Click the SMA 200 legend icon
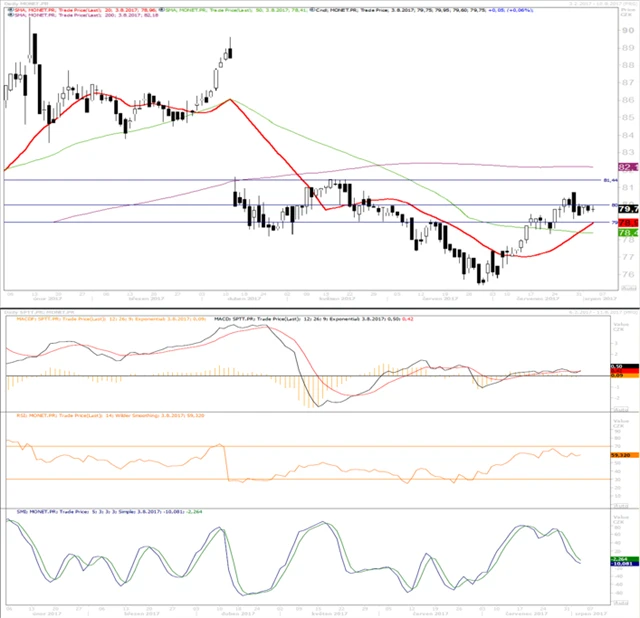This screenshot has width=640, height=618. [9, 18]
